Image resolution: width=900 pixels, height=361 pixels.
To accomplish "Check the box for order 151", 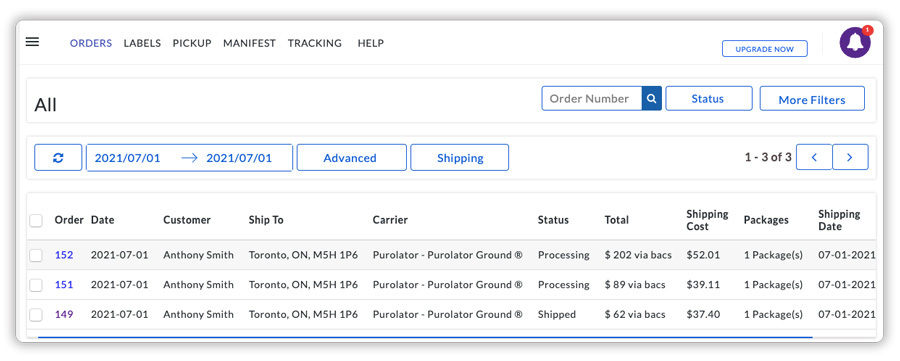I will 36,285.
